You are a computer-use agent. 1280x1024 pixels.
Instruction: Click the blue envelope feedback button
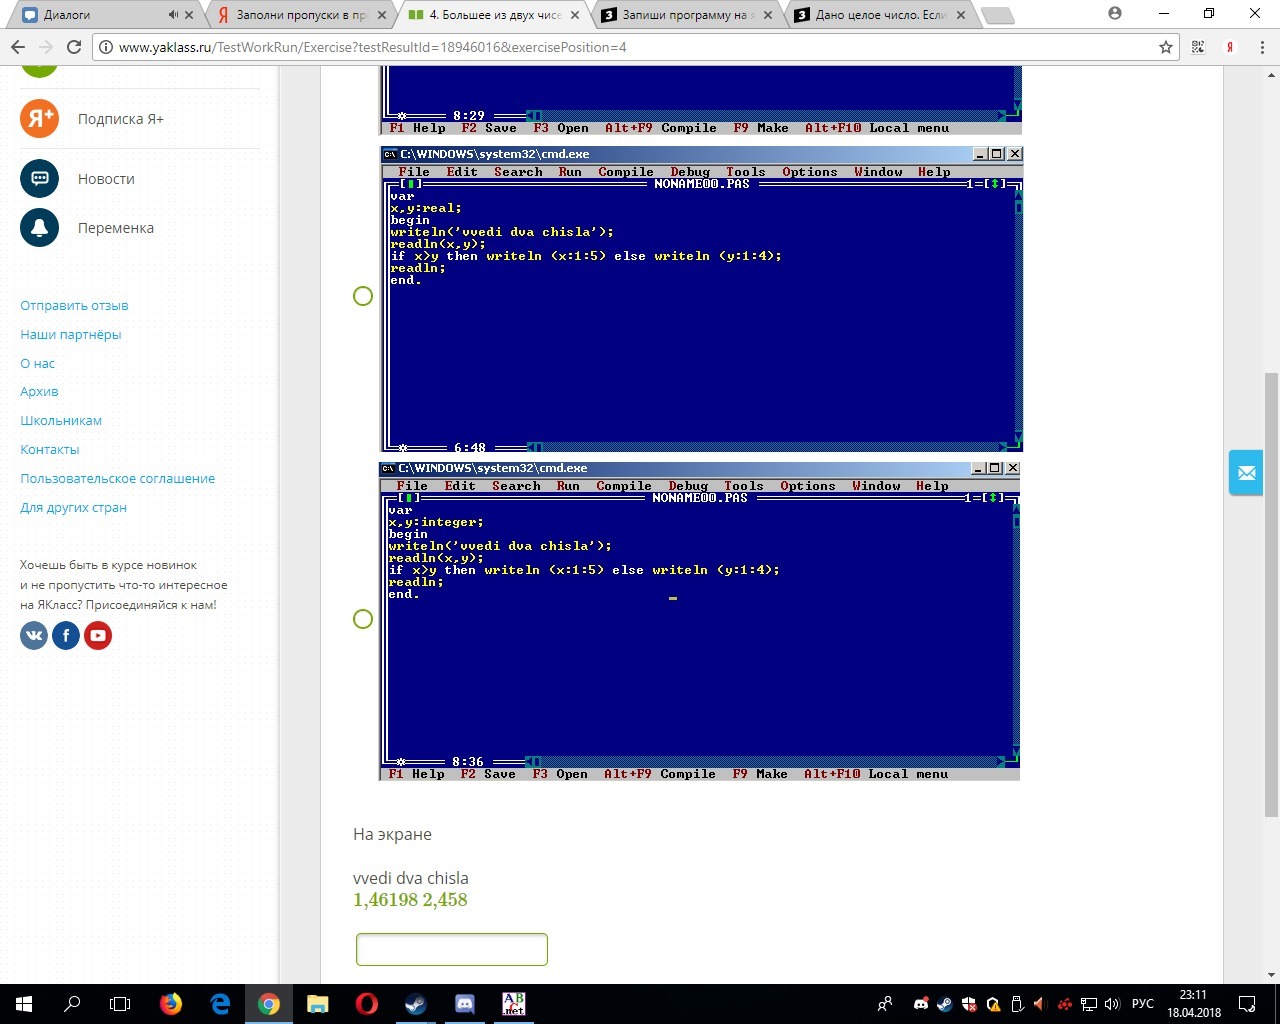(1246, 473)
